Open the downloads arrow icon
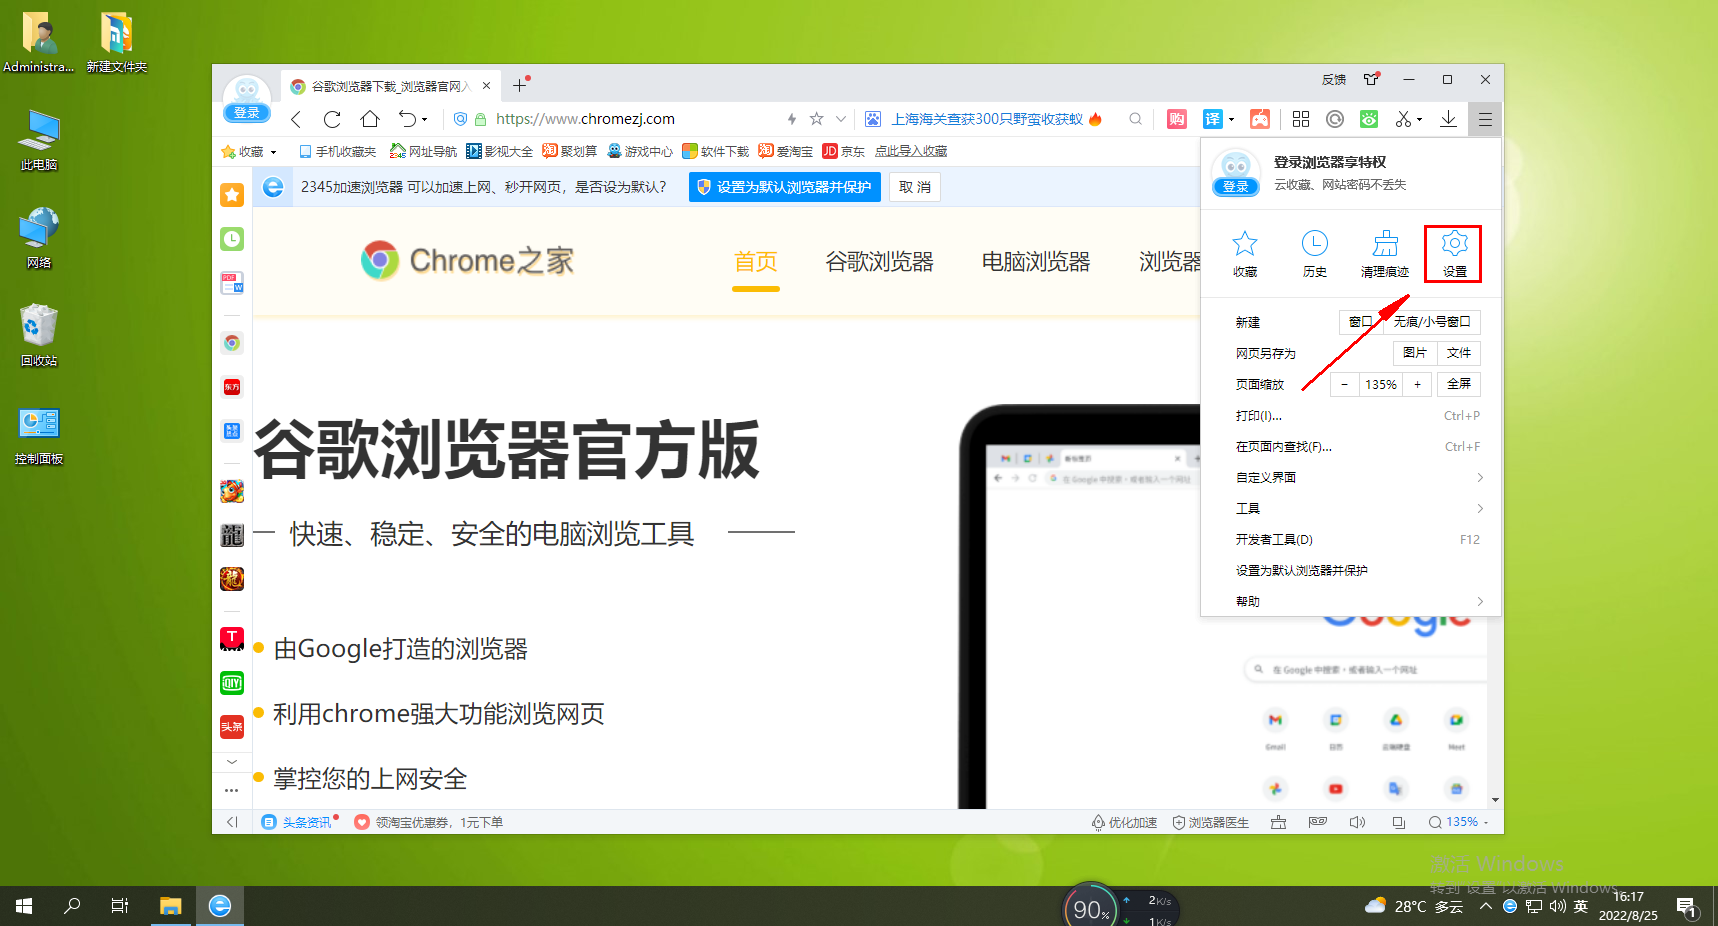Screen dimensions: 1718x926 (x=1448, y=119)
